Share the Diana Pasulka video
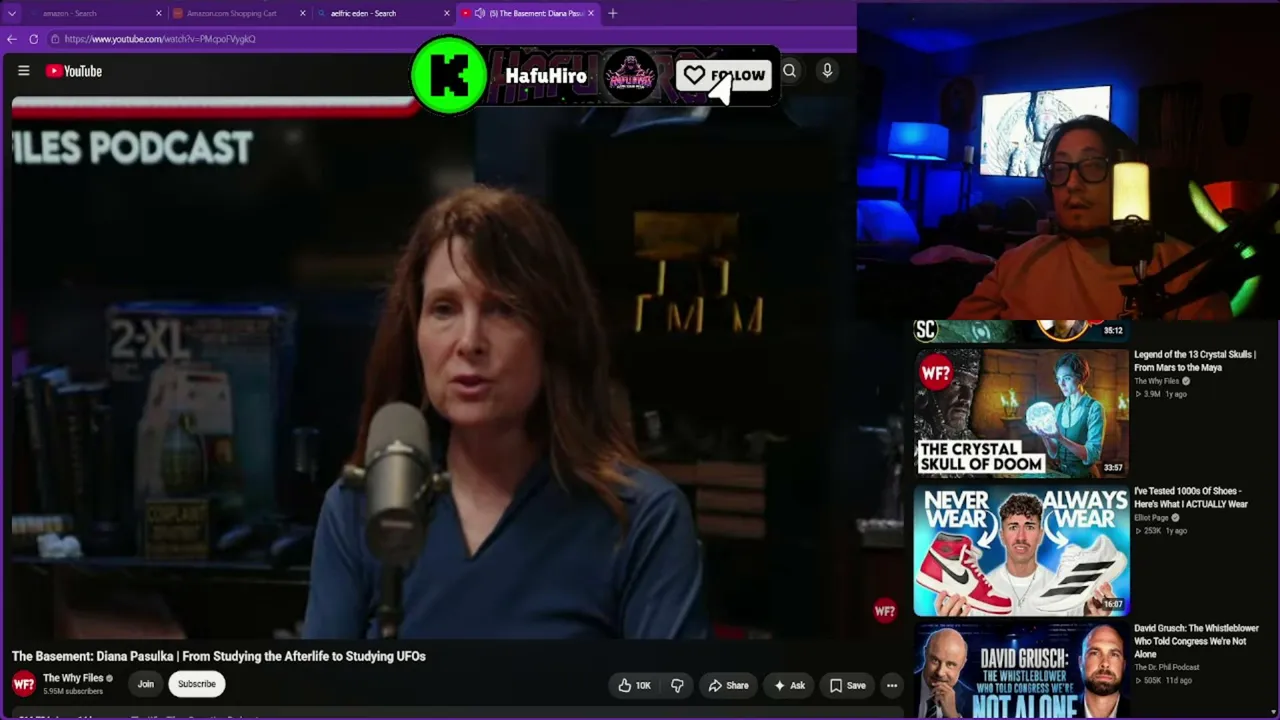Screen dimensions: 1280x720 tap(728, 685)
